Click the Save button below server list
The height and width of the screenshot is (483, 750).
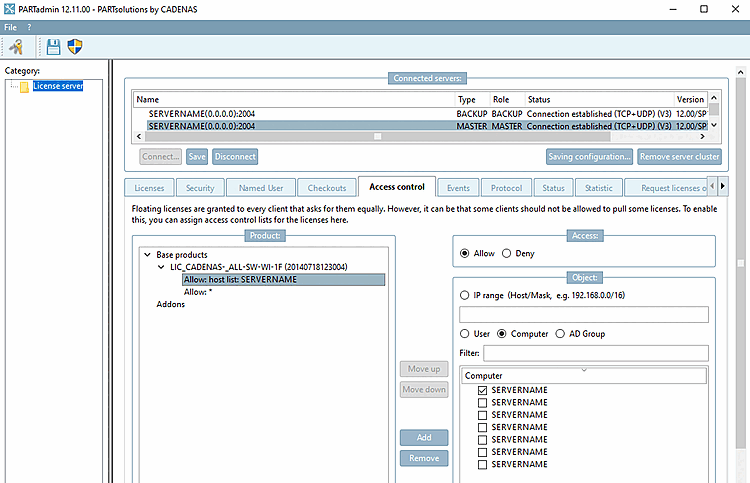[x=197, y=157]
